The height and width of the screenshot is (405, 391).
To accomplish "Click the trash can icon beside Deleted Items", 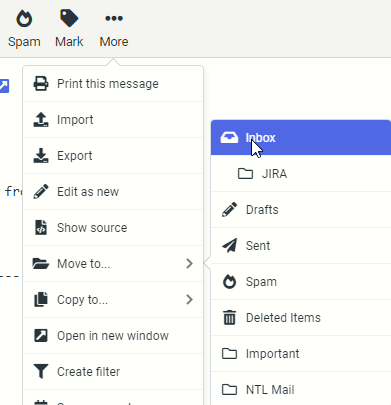I will tap(229, 317).
